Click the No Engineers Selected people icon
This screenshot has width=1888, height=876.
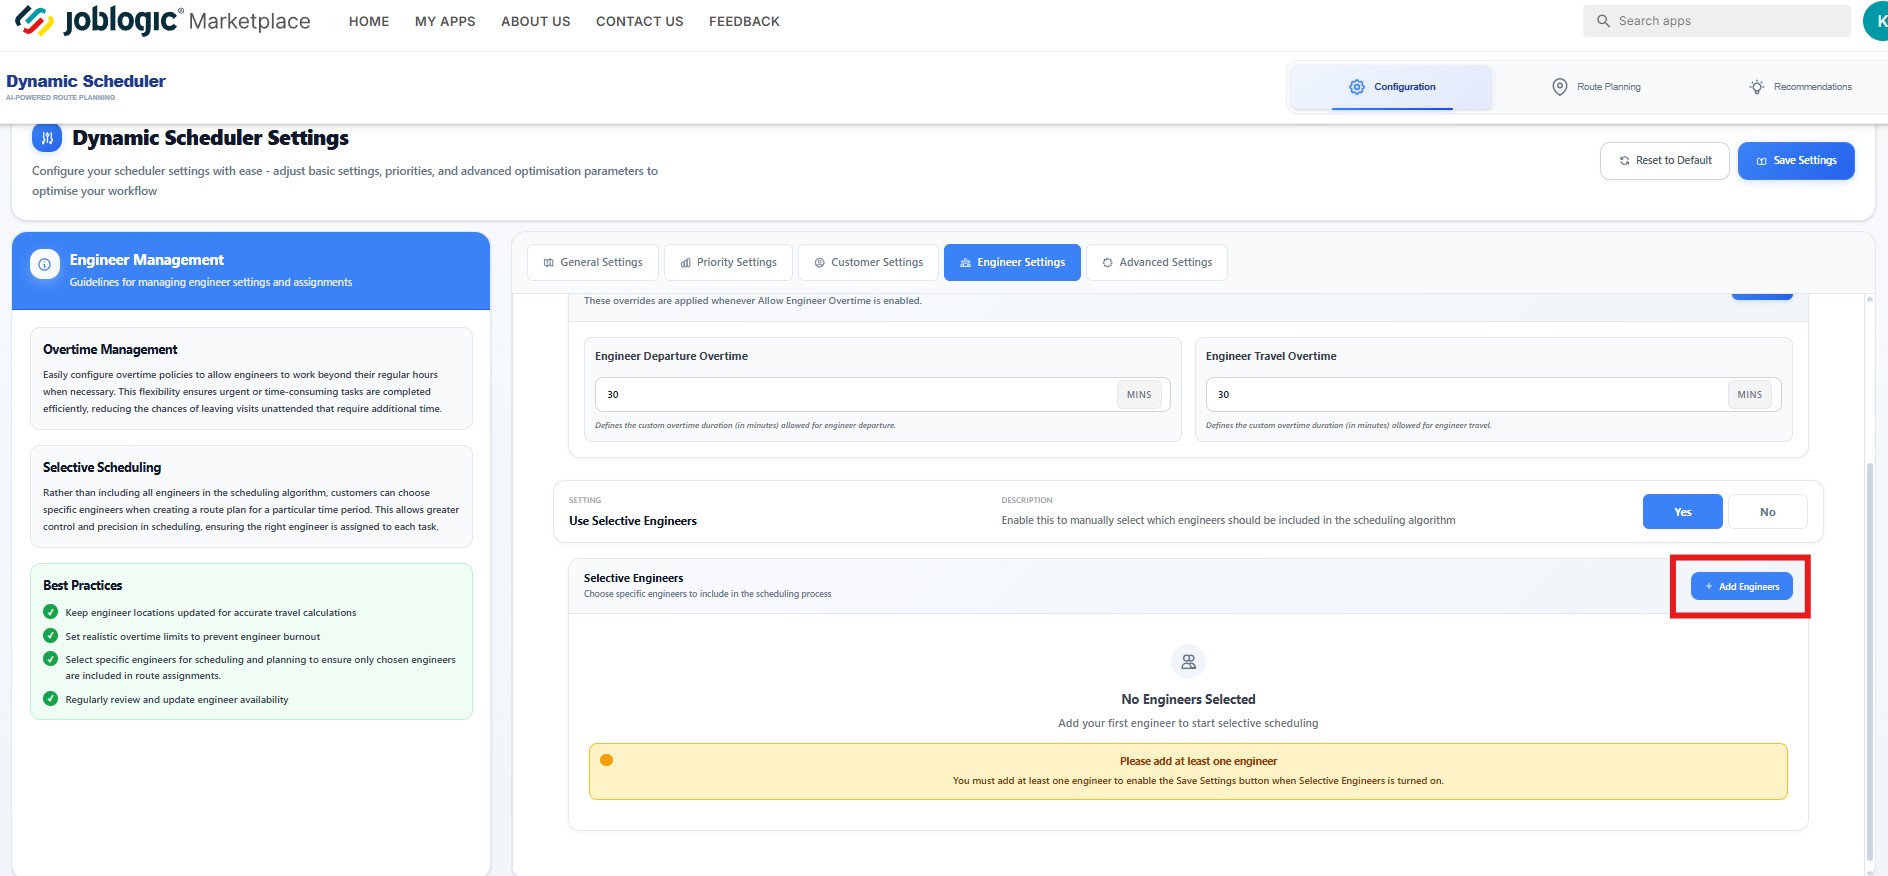(x=1188, y=662)
